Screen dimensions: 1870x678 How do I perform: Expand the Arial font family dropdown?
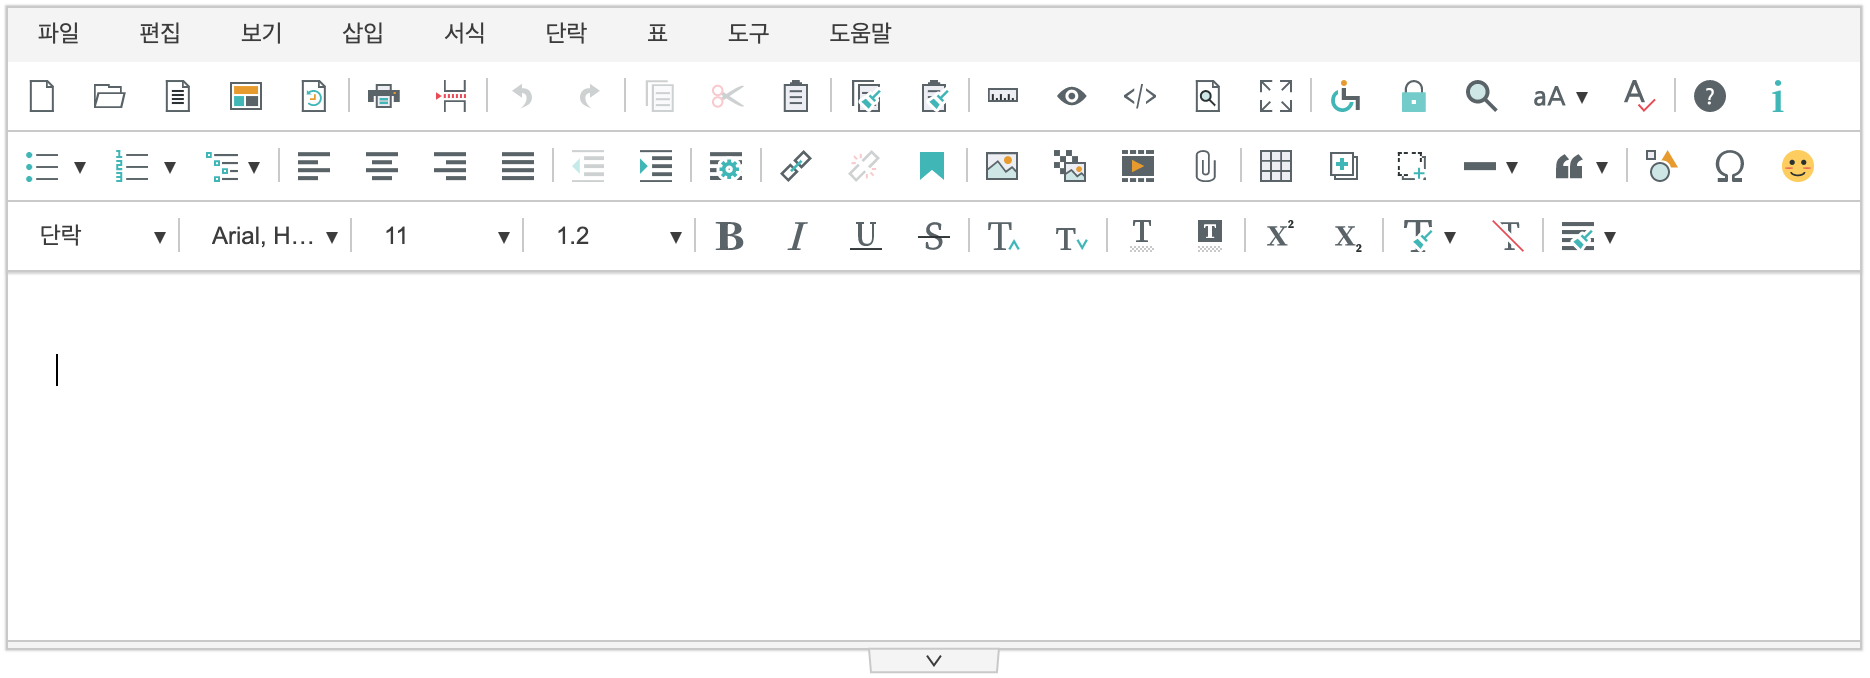click(274, 237)
